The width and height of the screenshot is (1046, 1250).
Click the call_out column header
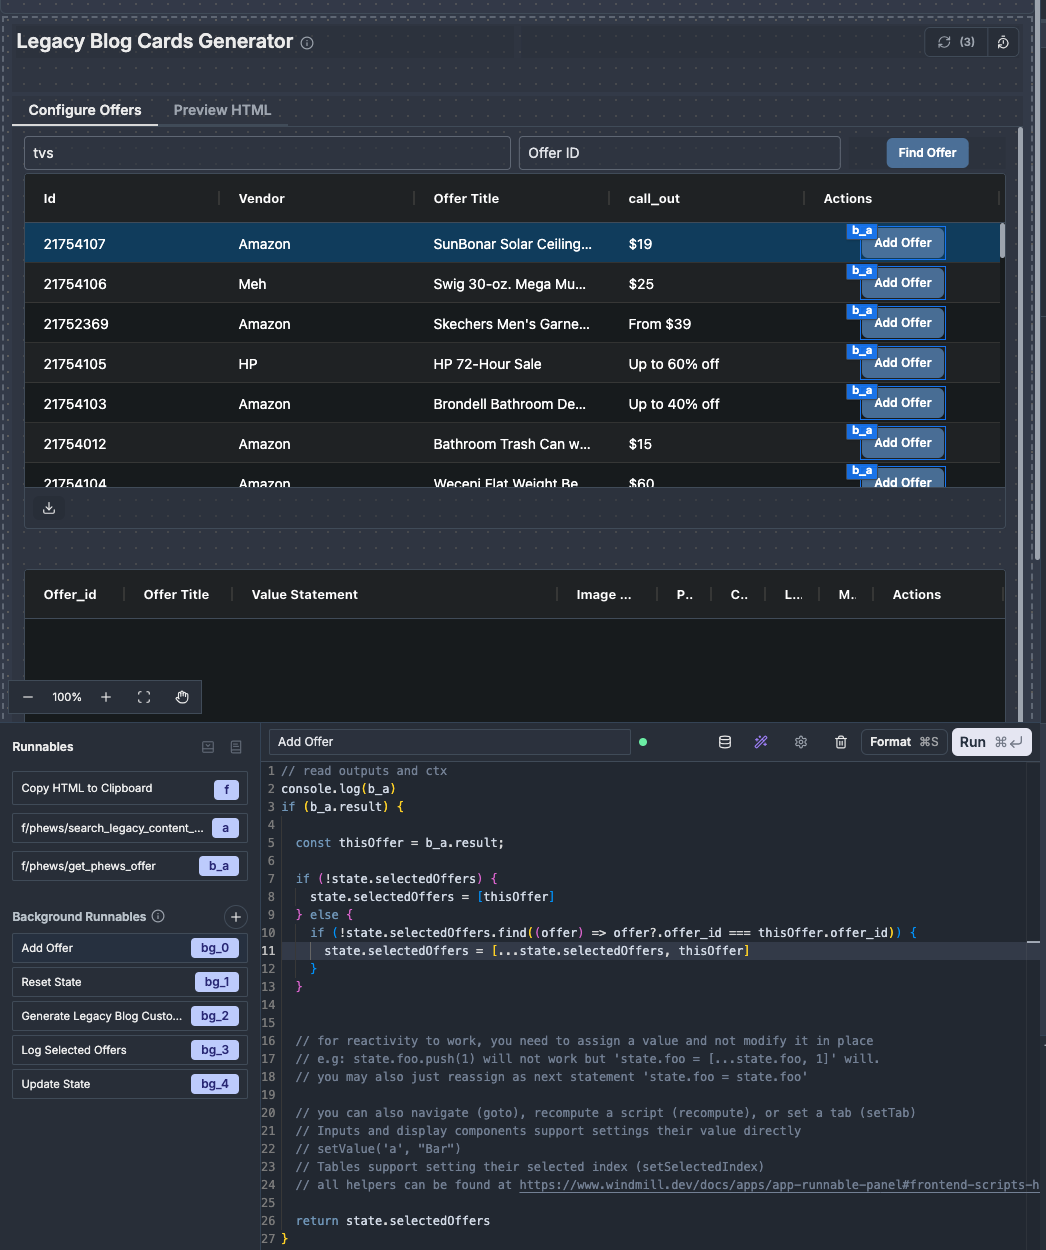[x=707, y=199]
